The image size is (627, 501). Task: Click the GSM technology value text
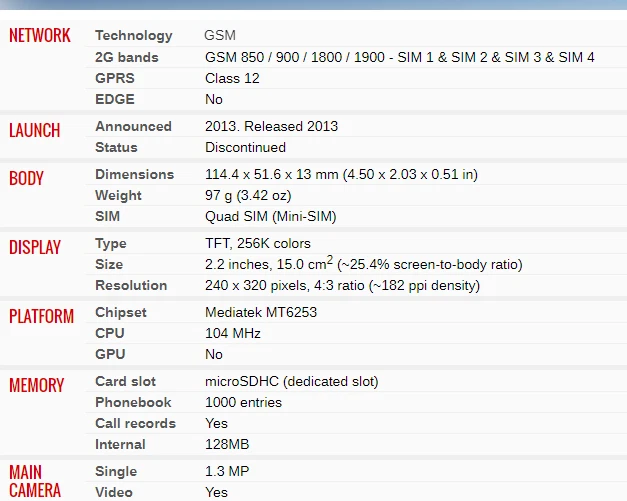click(x=220, y=36)
